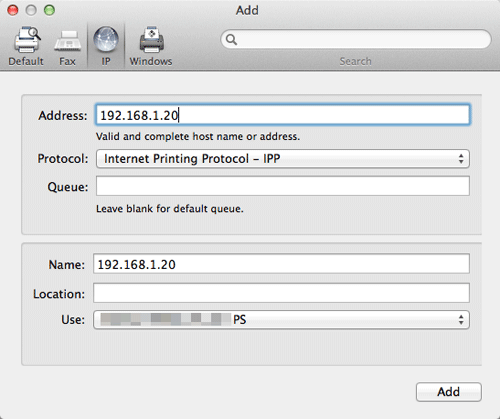Image resolution: width=500 pixels, height=419 pixels.
Task: Click the green zoom window button
Action: point(49,10)
